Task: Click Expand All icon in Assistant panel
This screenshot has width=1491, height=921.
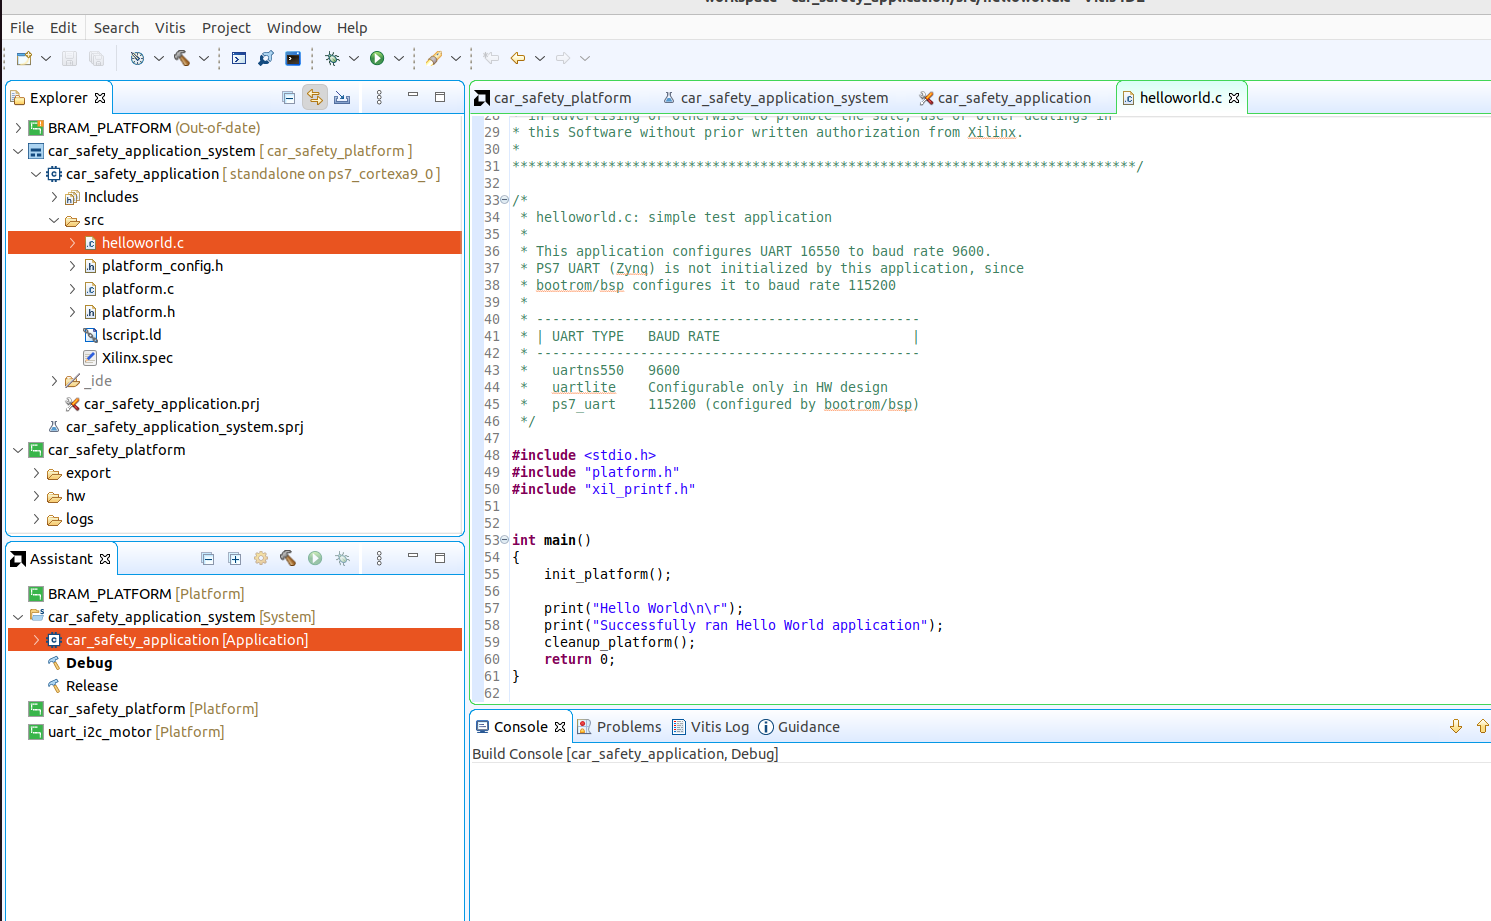Action: [234, 558]
